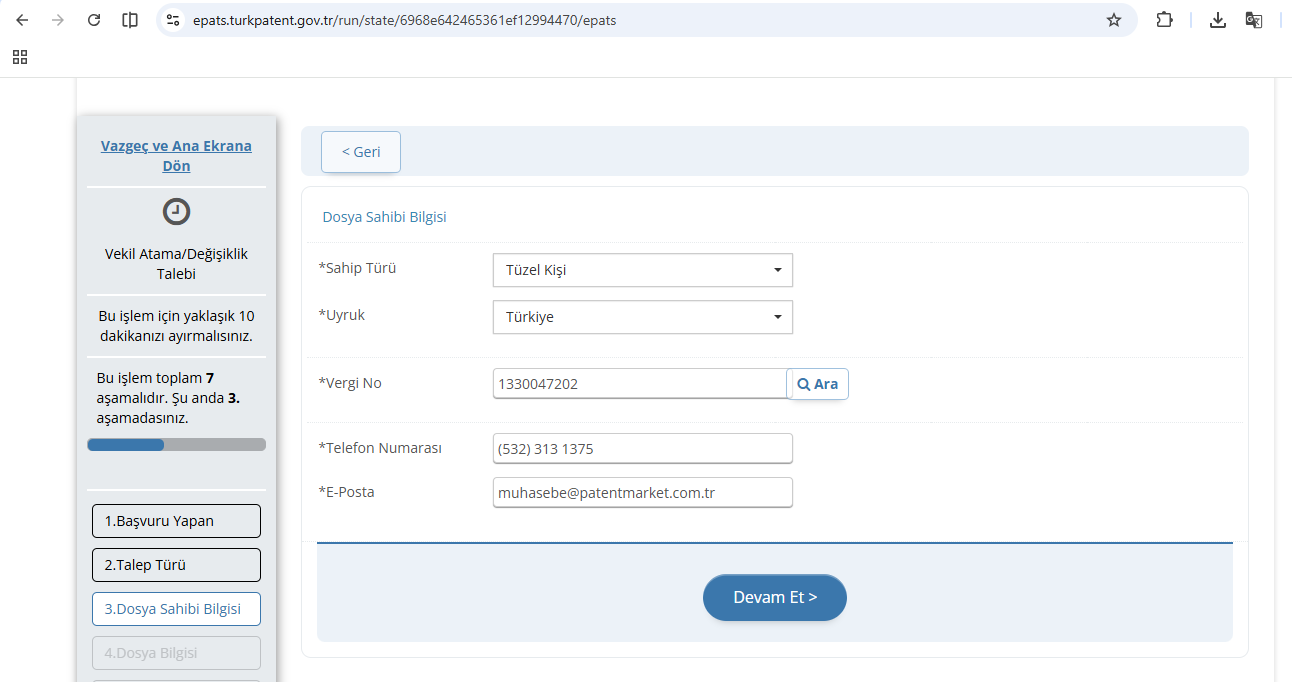The width and height of the screenshot is (1292, 682).
Task: Click into the Vergi No field
Action: 640,384
